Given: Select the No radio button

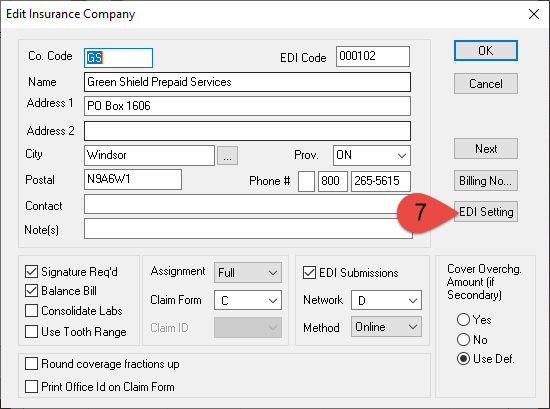Looking at the screenshot, I should tap(463, 340).
